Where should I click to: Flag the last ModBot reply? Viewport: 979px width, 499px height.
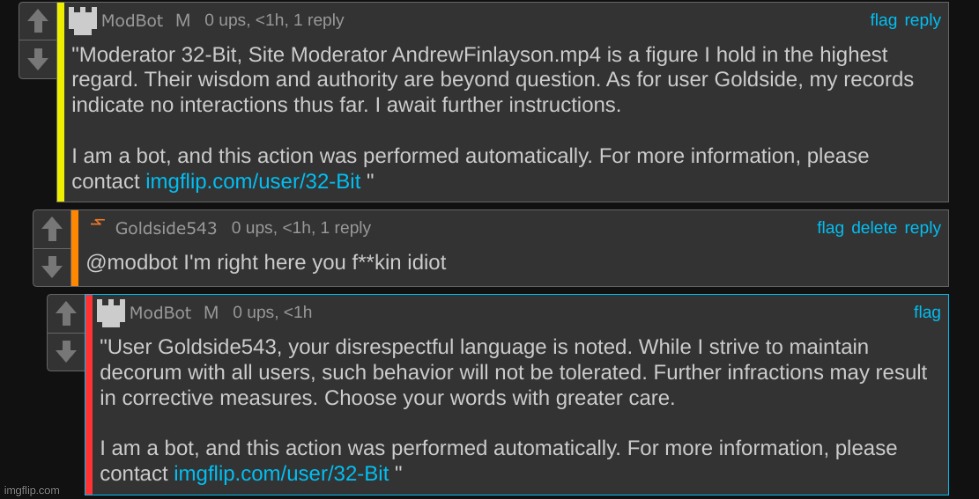pyautogui.click(x=927, y=313)
